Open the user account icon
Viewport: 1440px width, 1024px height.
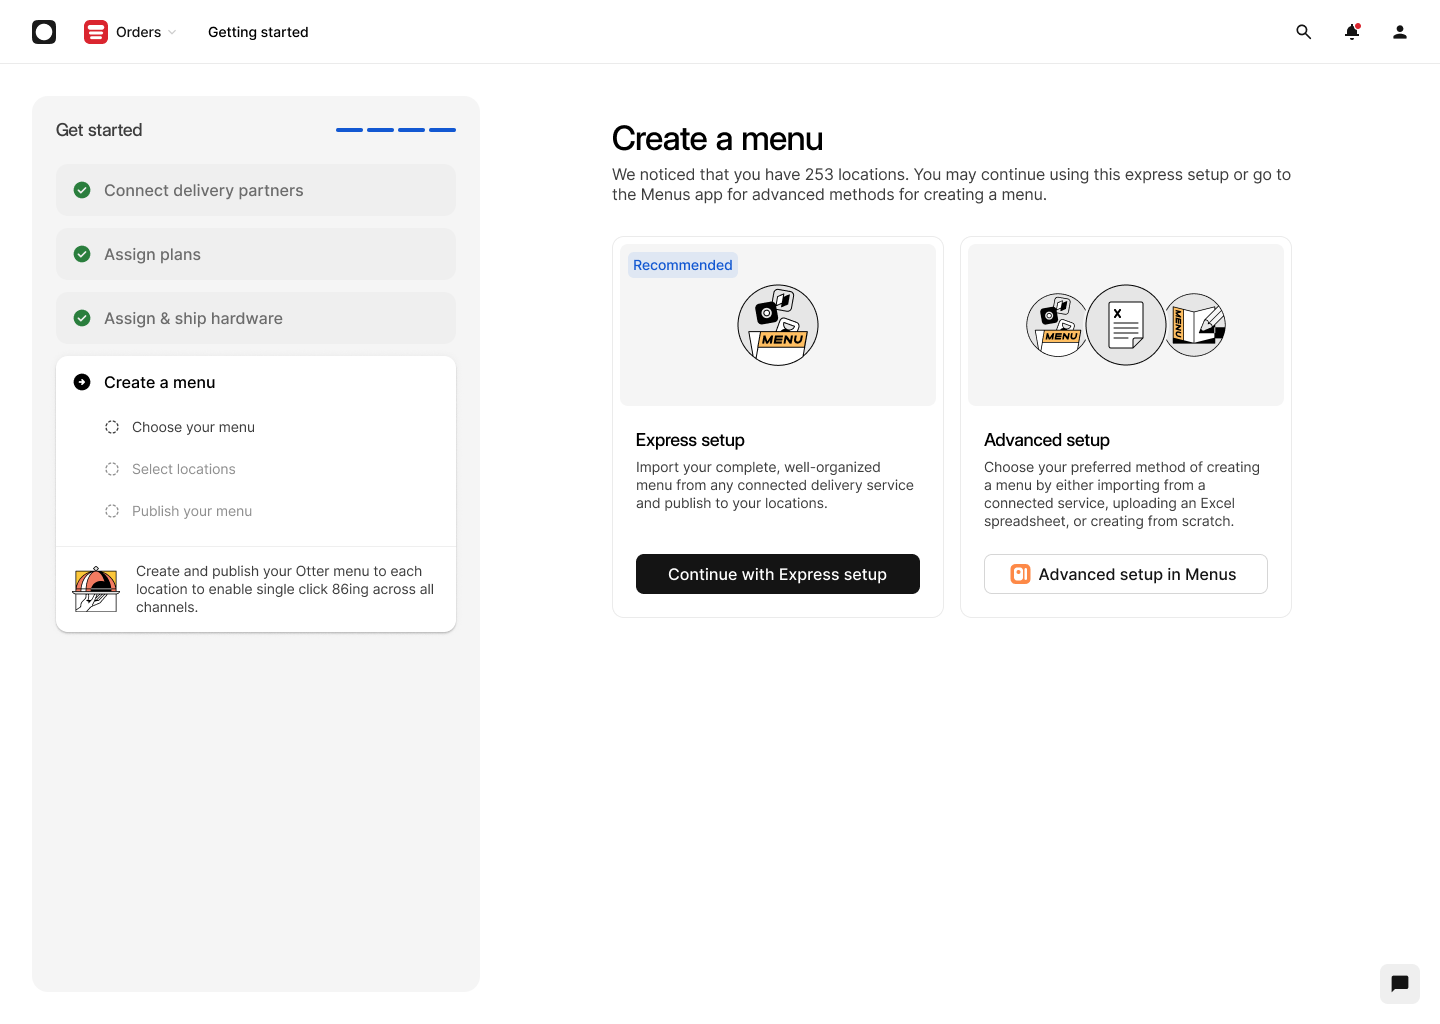point(1400,32)
